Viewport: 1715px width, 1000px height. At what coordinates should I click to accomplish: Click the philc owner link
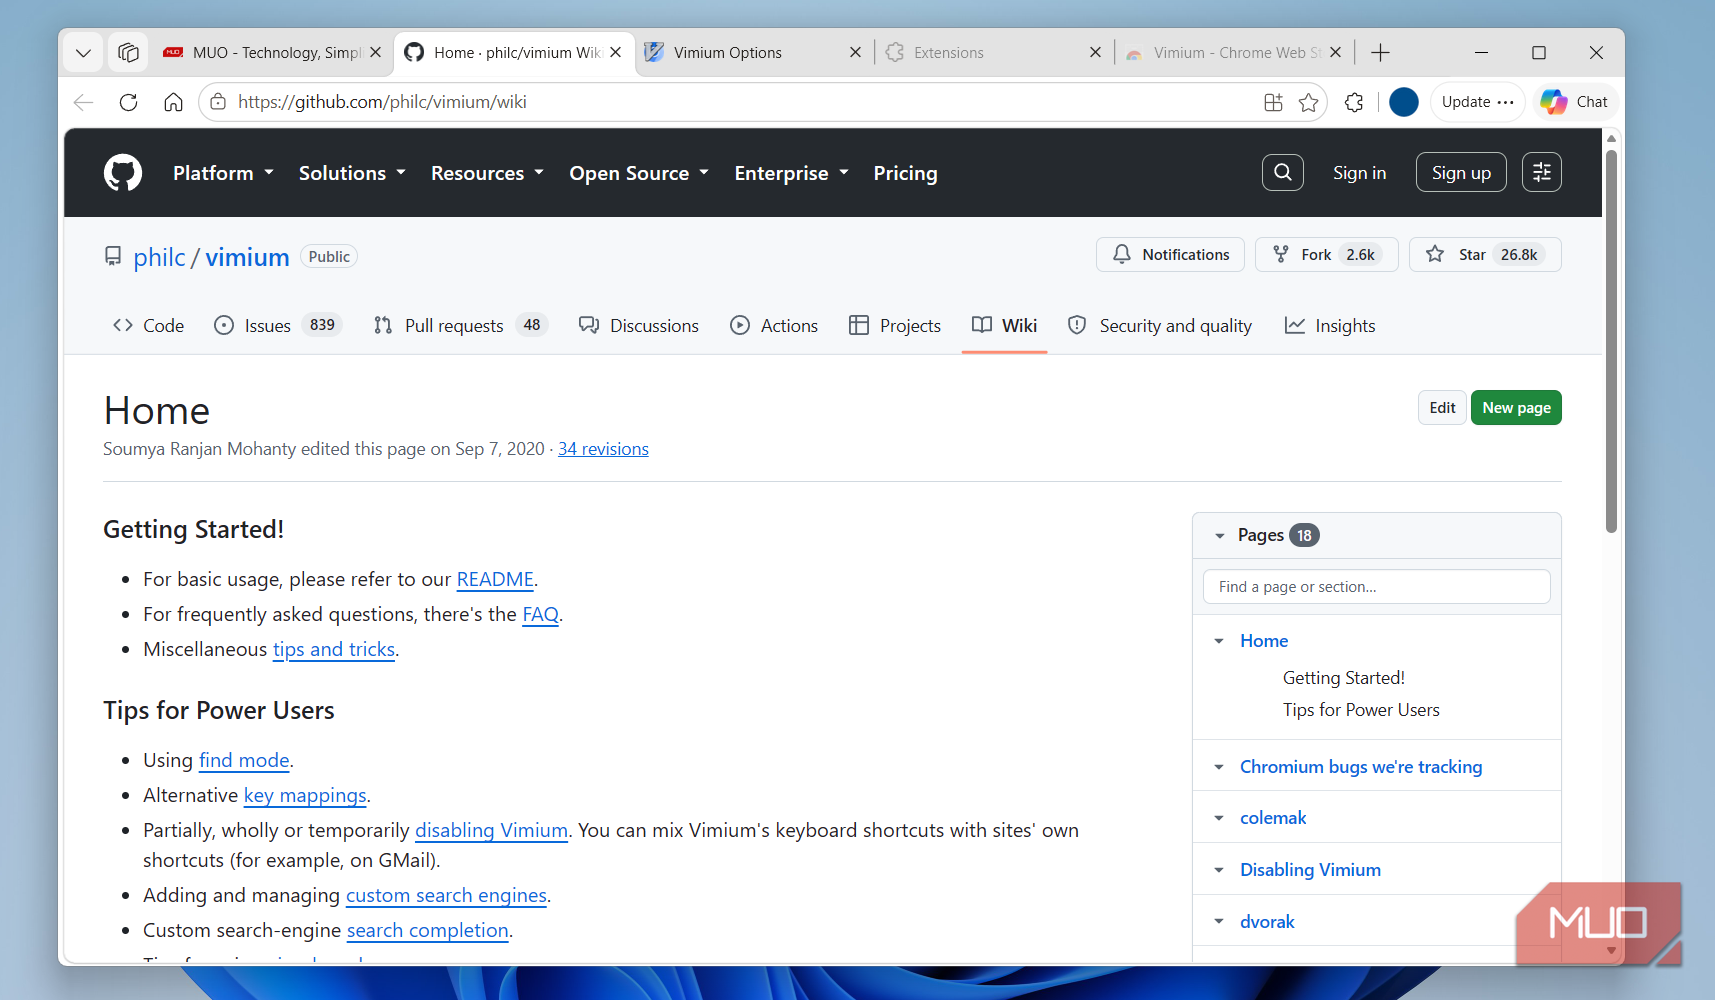pos(159,257)
